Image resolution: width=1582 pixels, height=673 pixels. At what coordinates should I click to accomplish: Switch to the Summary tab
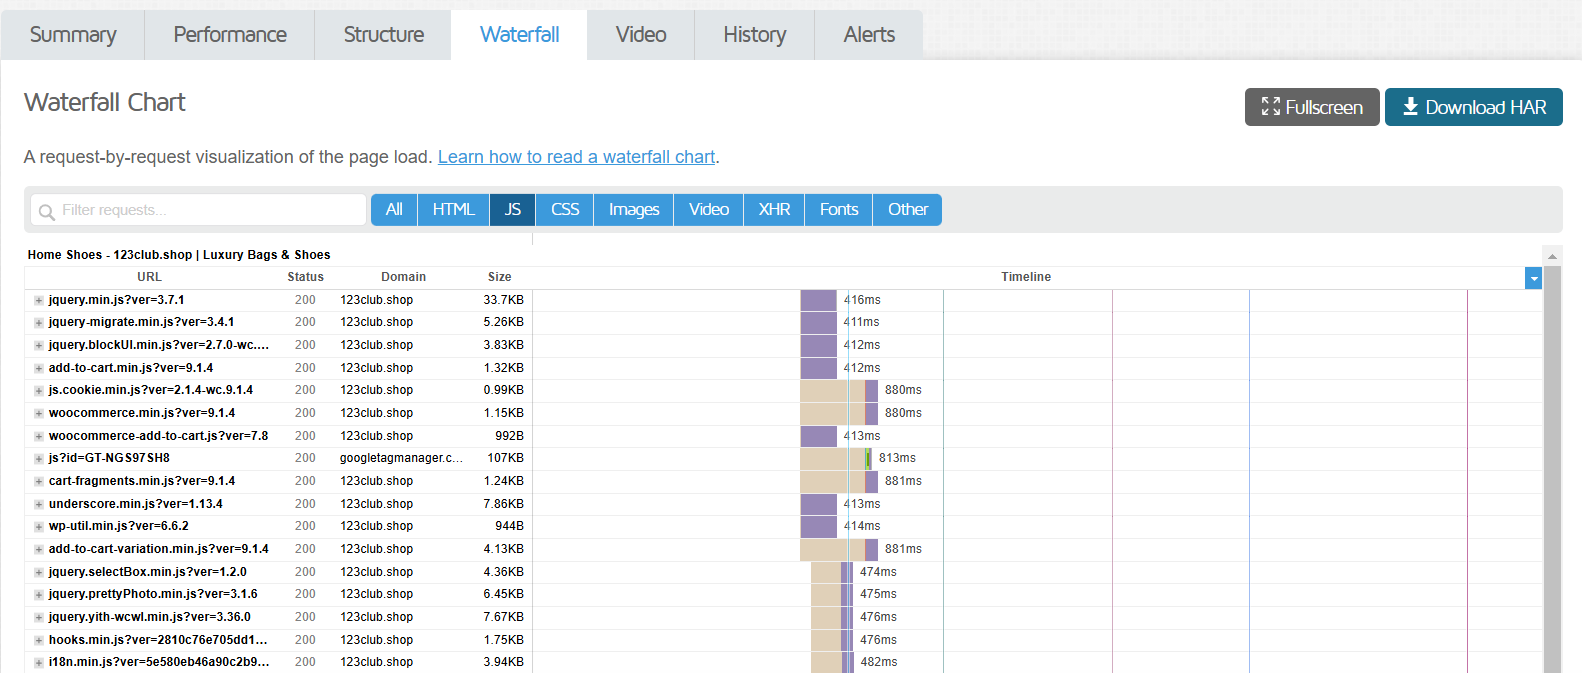(73, 35)
